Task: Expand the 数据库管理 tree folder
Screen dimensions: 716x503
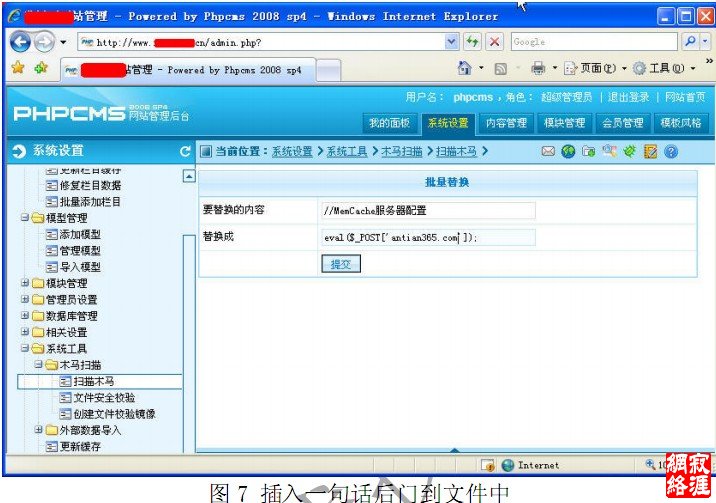Action: (25, 315)
